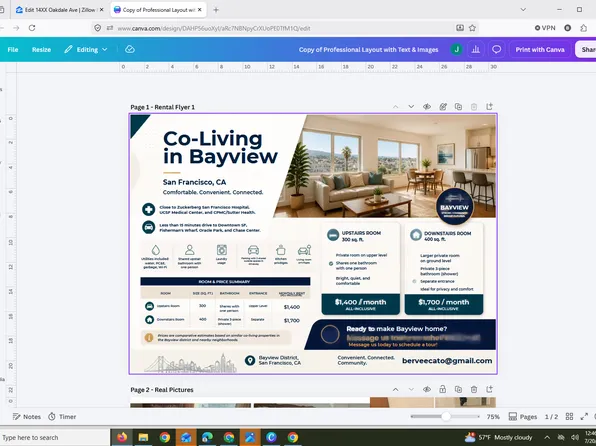Image resolution: width=596 pixels, height=446 pixels.
Task: Click the cloud save status icon
Action: point(130,49)
